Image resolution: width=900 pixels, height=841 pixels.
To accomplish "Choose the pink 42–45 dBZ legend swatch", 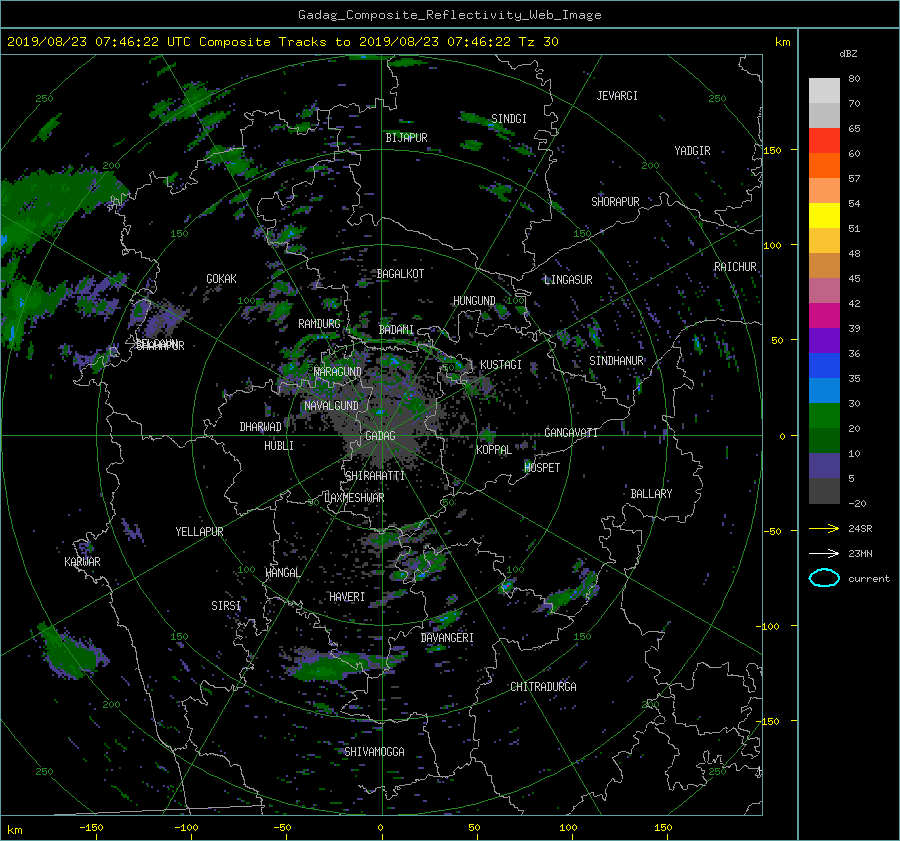I will 824,290.
